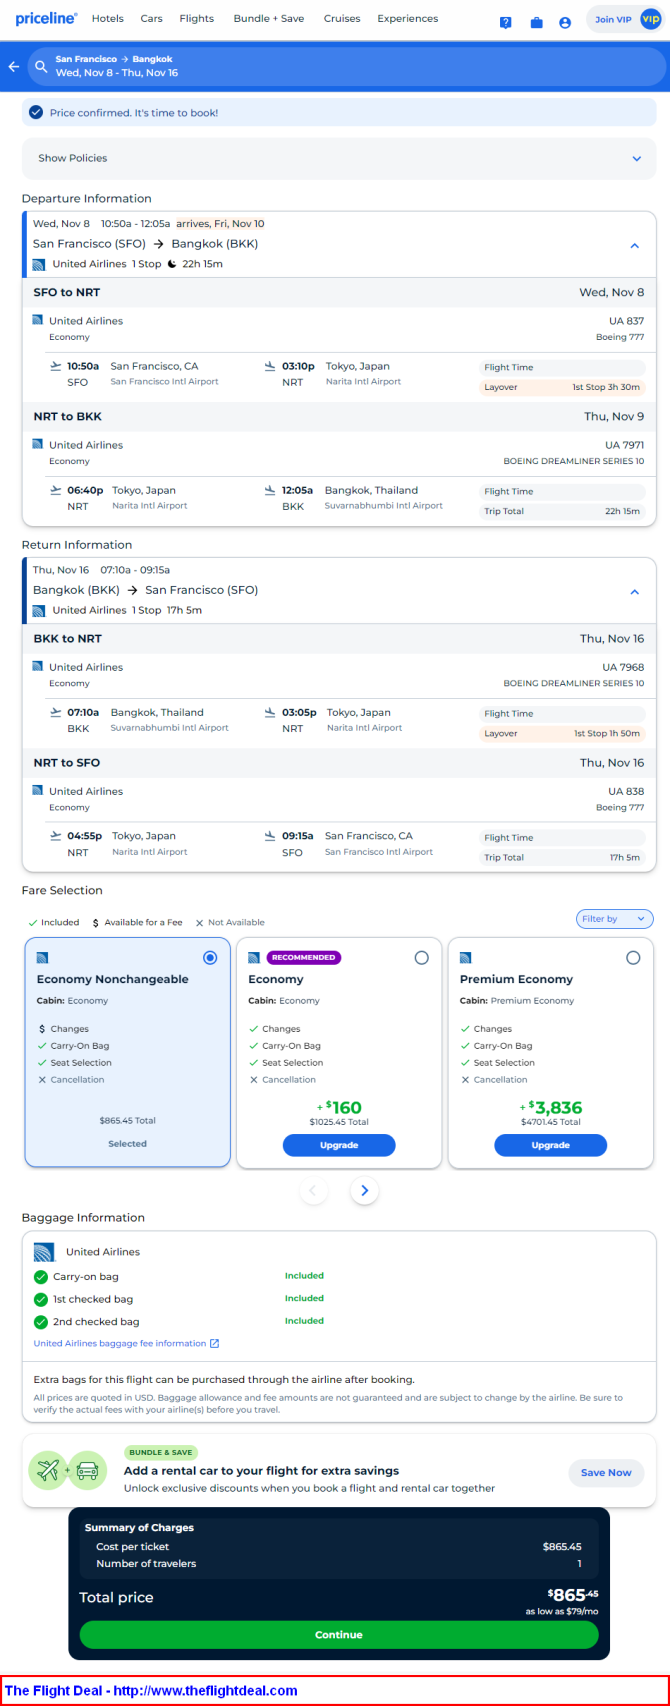Select Premium Economy fare radio button
This screenshot has width=670, height=1706.
pyautogui.click(x=633, y=958)
